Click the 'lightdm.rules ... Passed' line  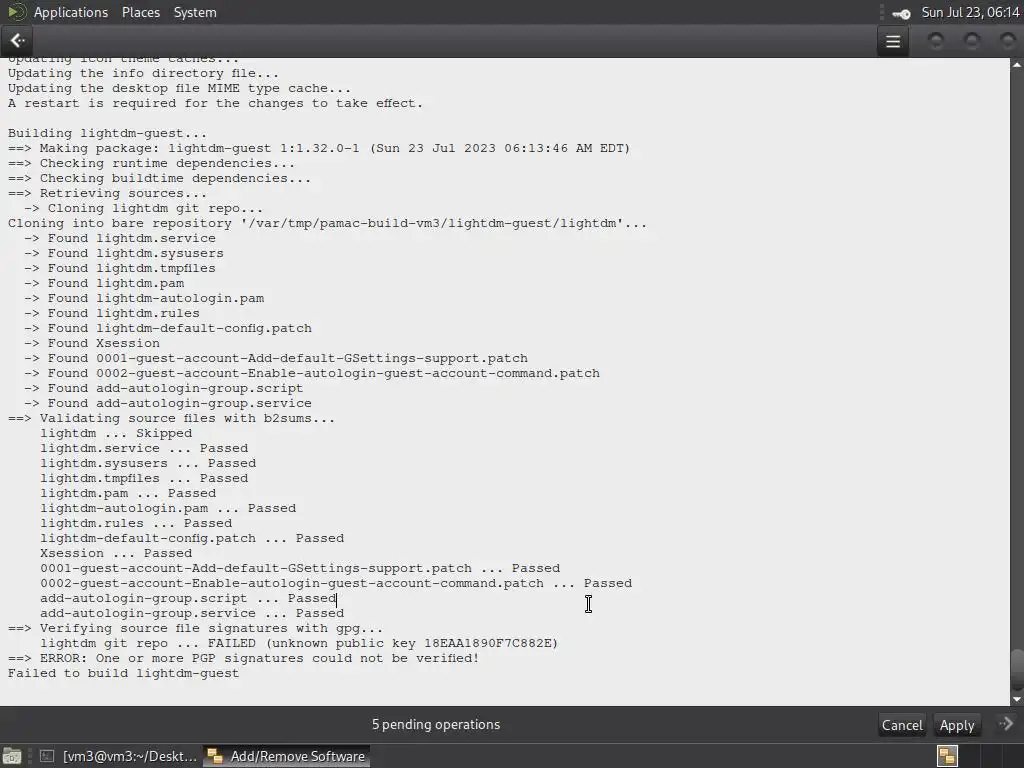136,523
